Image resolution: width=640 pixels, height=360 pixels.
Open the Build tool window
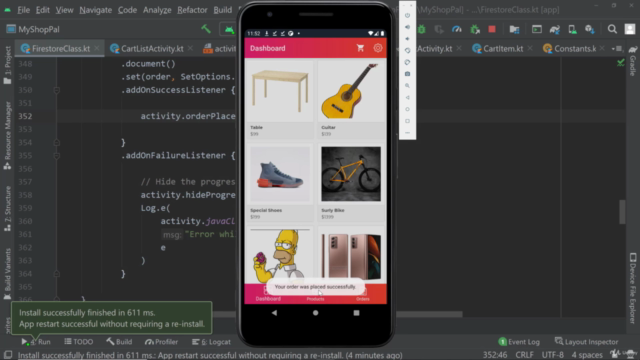[x=119, y=342]
